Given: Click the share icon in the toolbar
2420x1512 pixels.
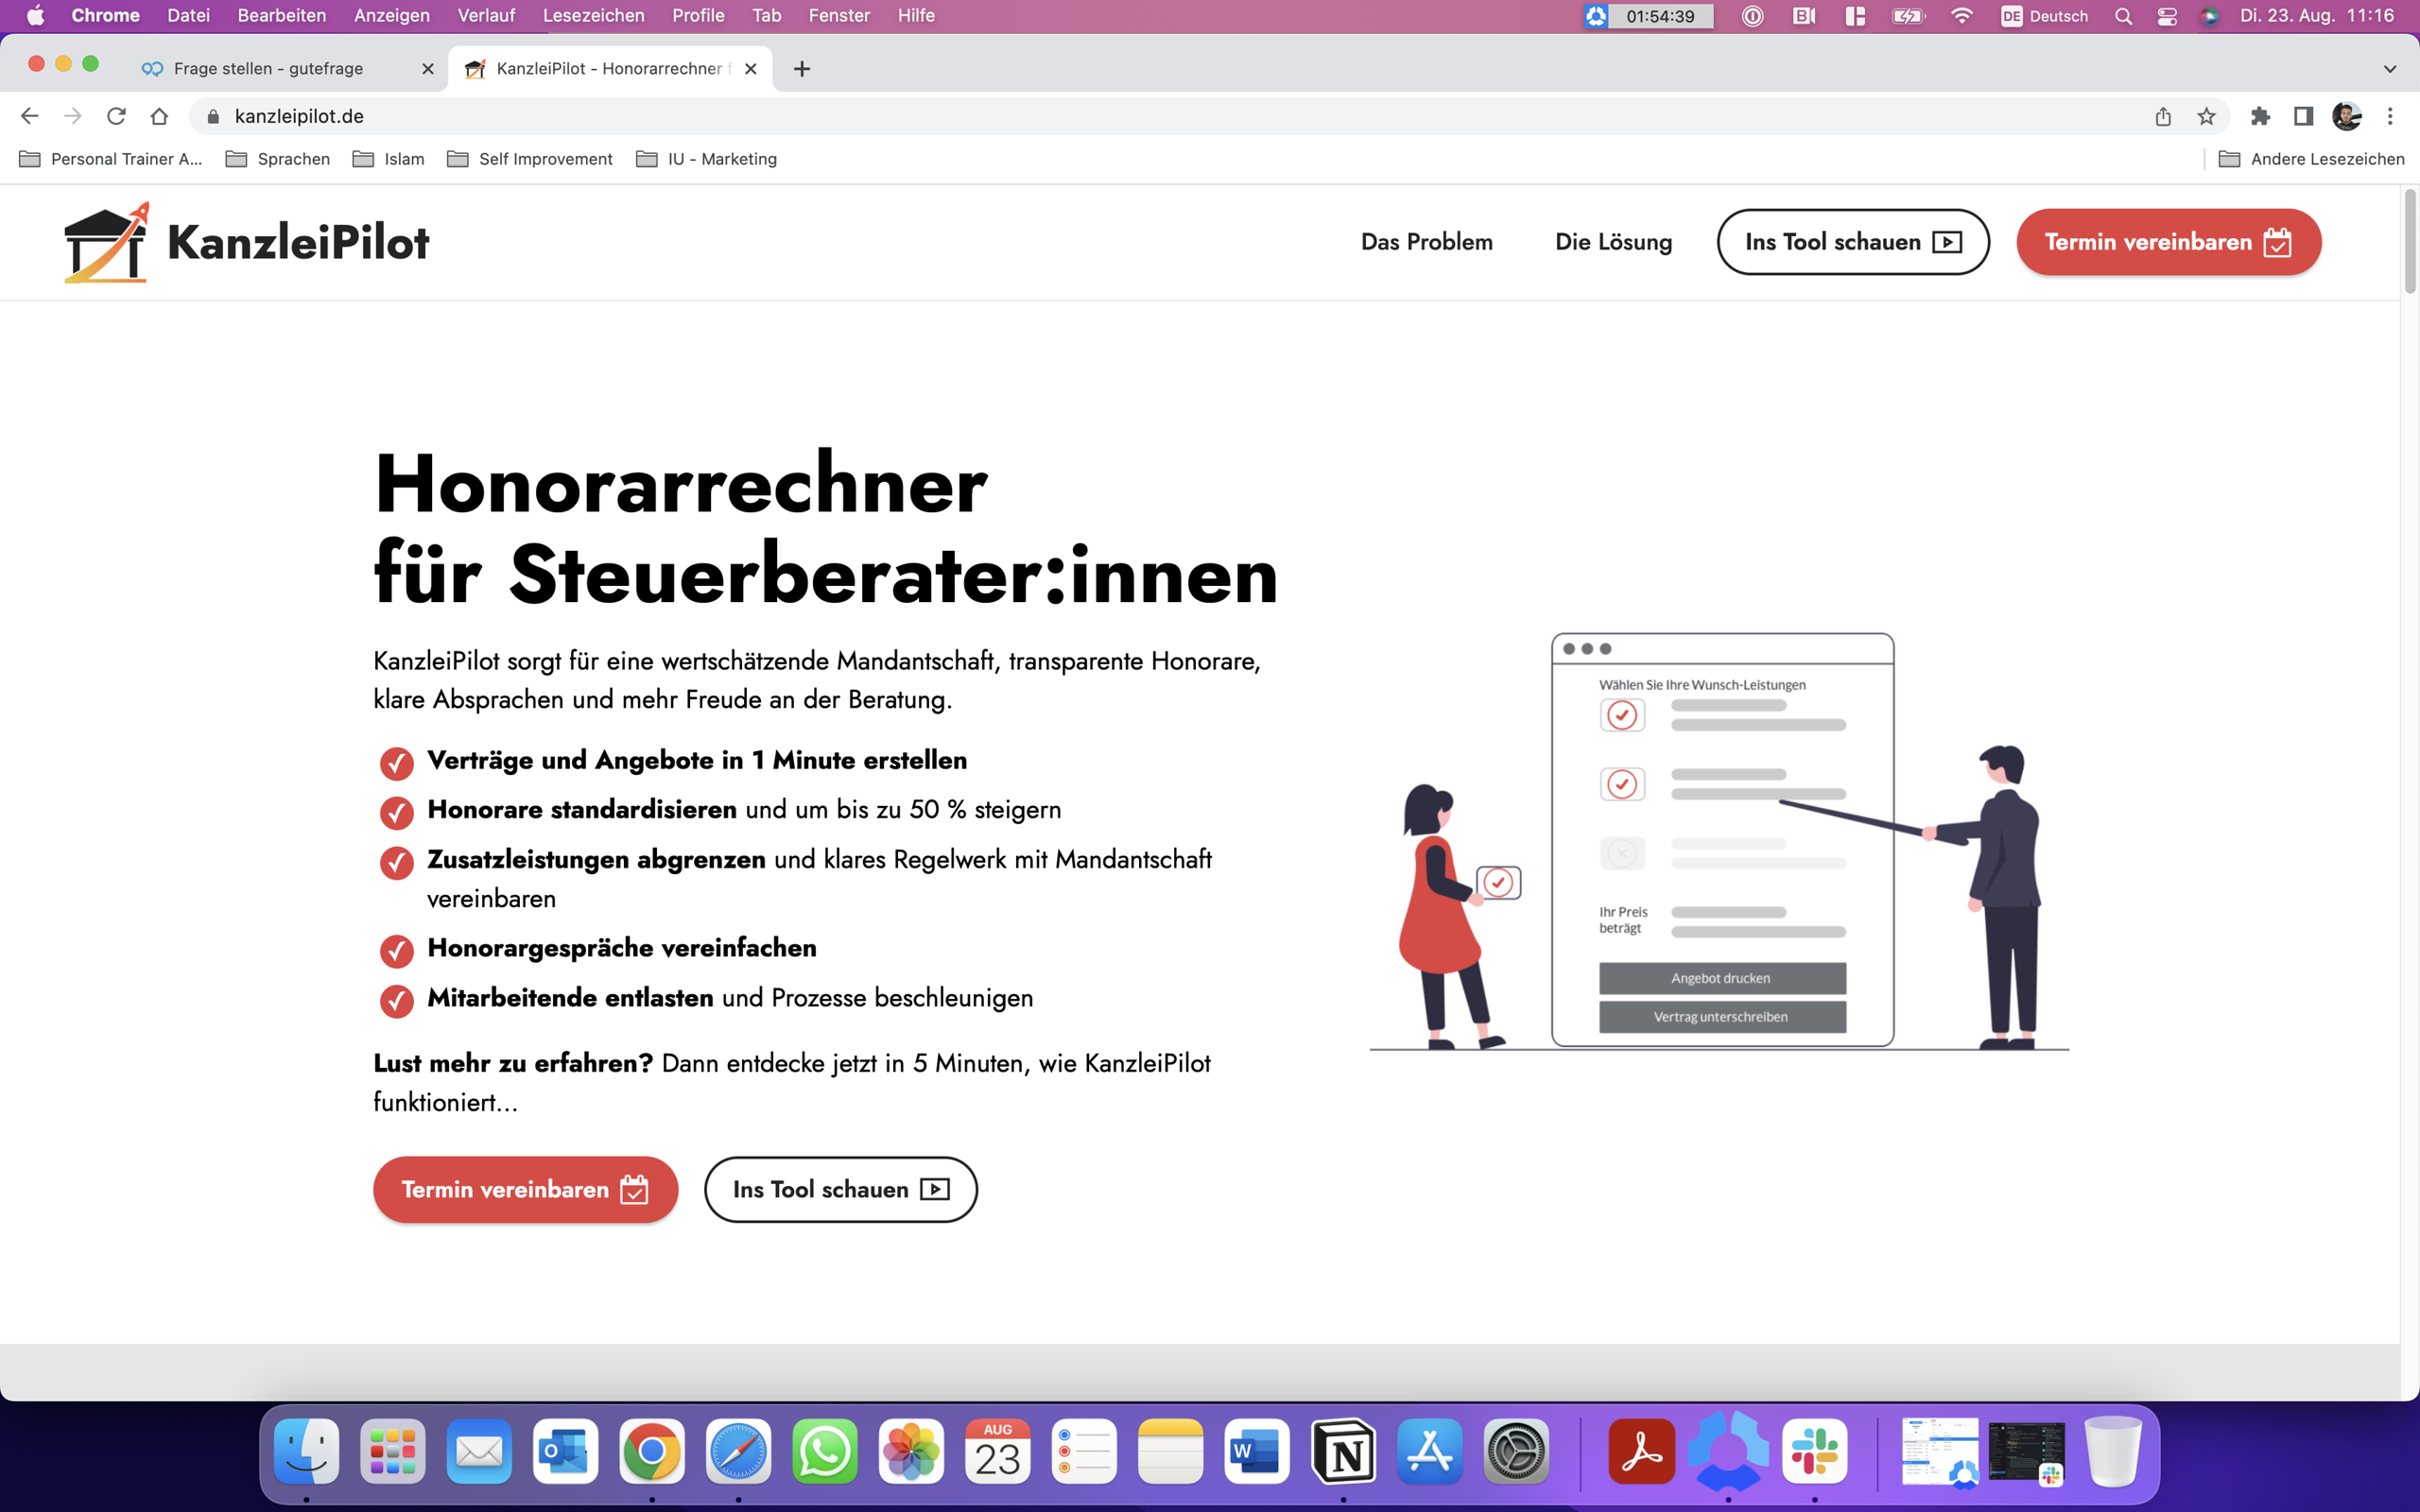Looking at the screenshot, I should 2163,116.
